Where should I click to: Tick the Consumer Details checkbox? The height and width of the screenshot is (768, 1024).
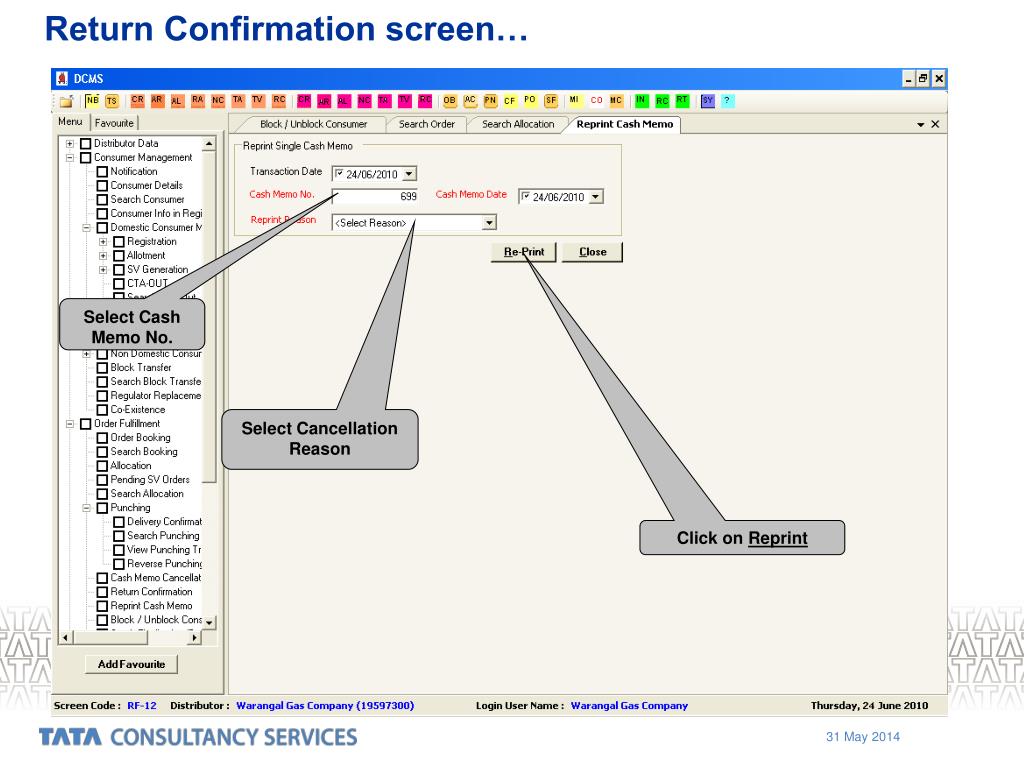(102, 185)
